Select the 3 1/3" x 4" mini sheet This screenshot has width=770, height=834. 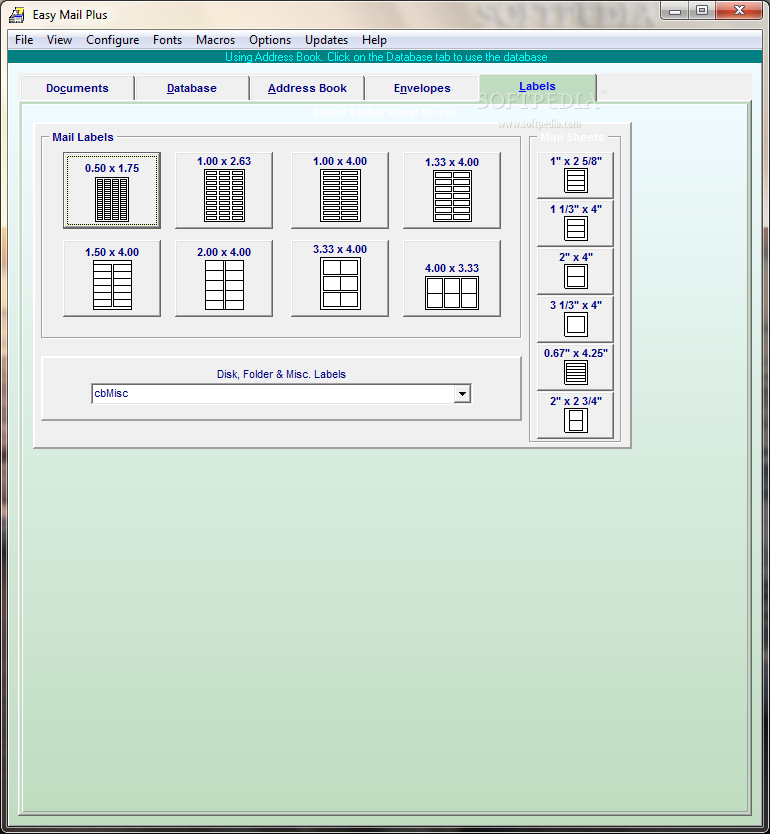pos(575,319)
